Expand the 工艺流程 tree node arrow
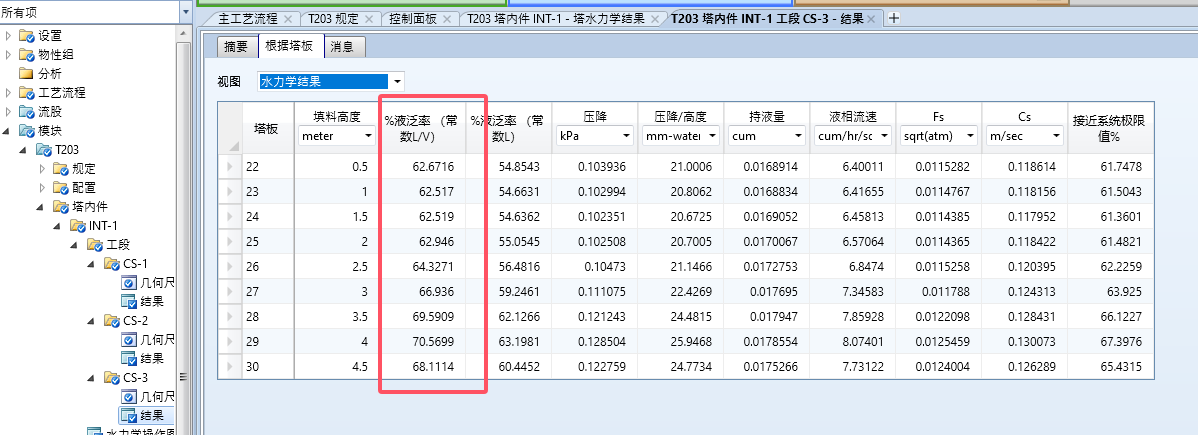This screenshot has height=435, width=1198. (x=8, y=93)
